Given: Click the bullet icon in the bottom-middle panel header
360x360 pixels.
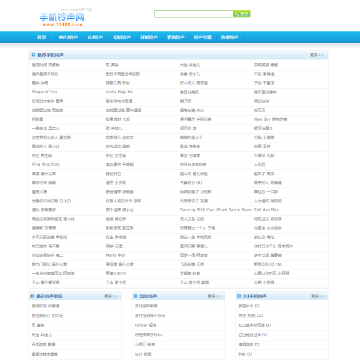Looking at the screenshot, I should pyautogui.click(x=136, y=296).
